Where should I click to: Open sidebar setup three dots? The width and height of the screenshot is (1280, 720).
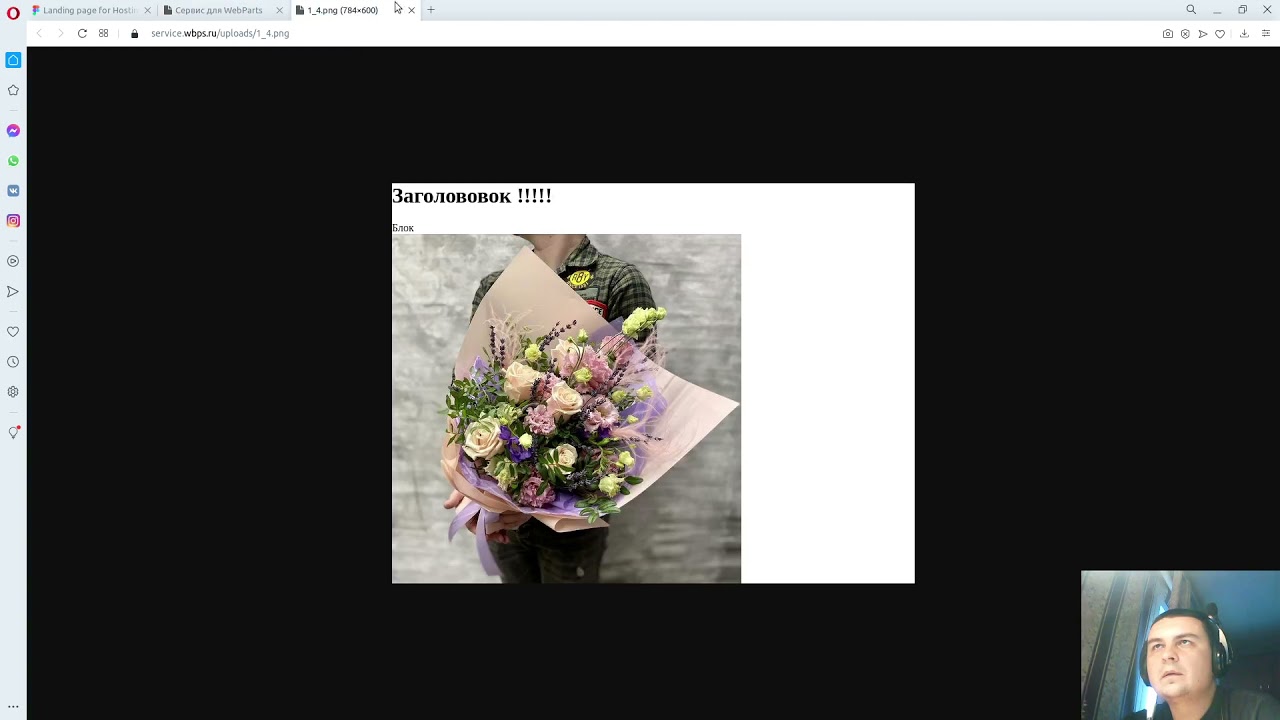(13, 706)
